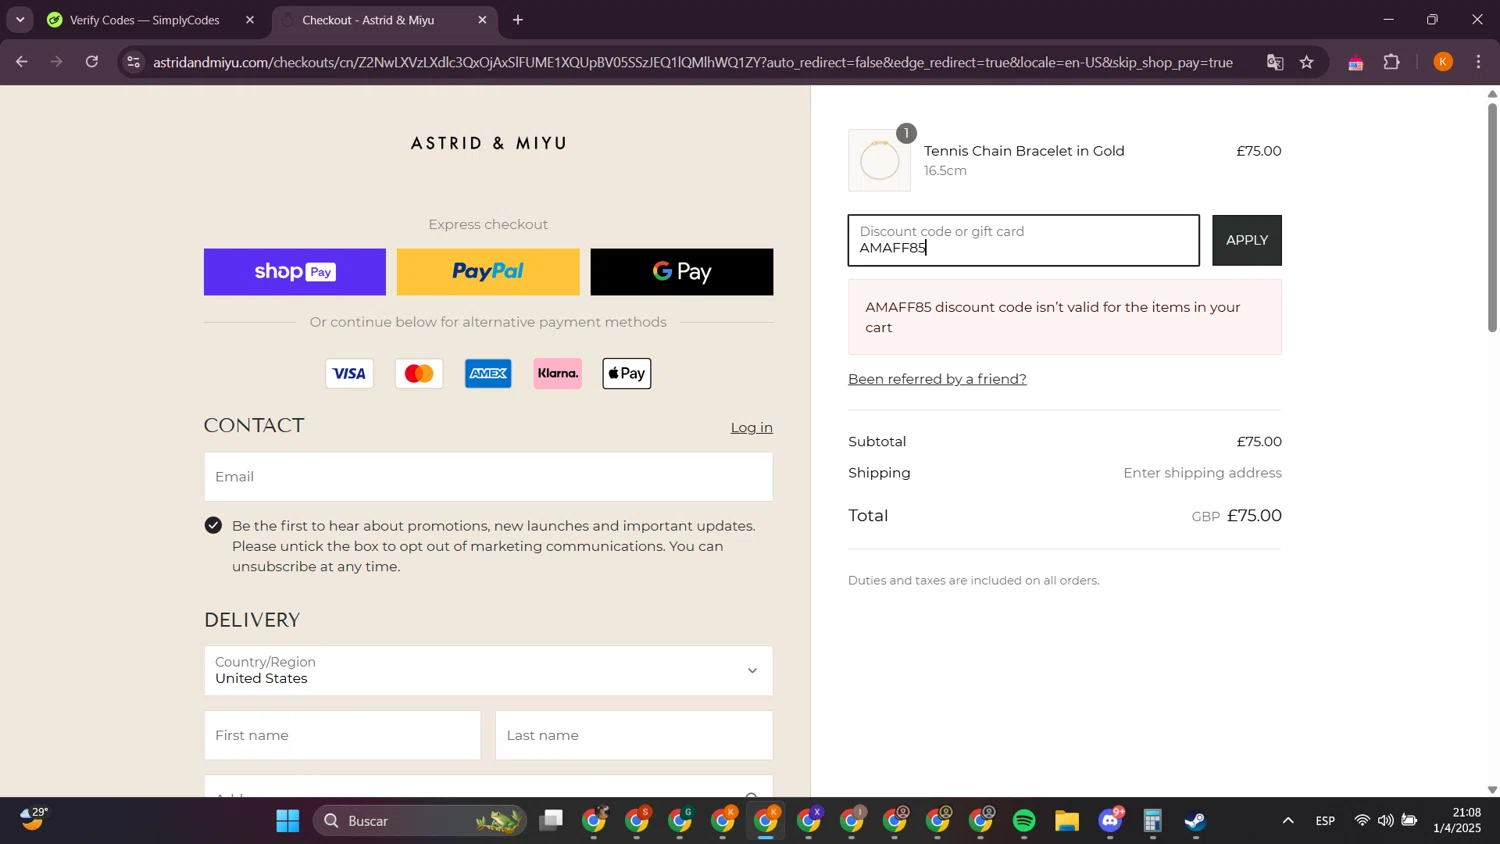Viewport: 1500px width, 844px height.
Task: Click the Klarna payment icon
Action: (x=558, y=374)
